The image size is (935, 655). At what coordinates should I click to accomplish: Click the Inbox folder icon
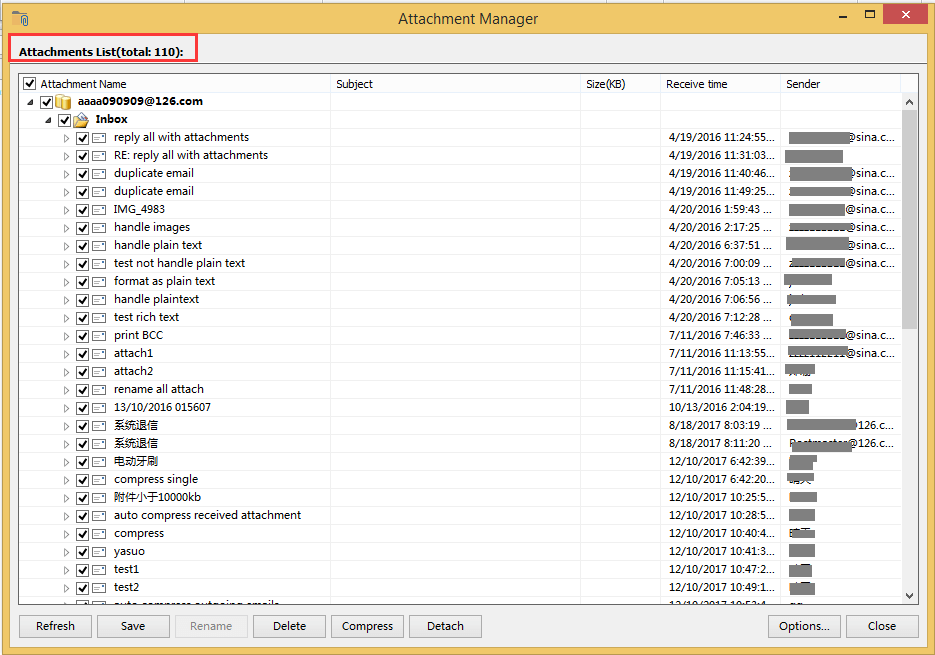(x=81, y=119)
